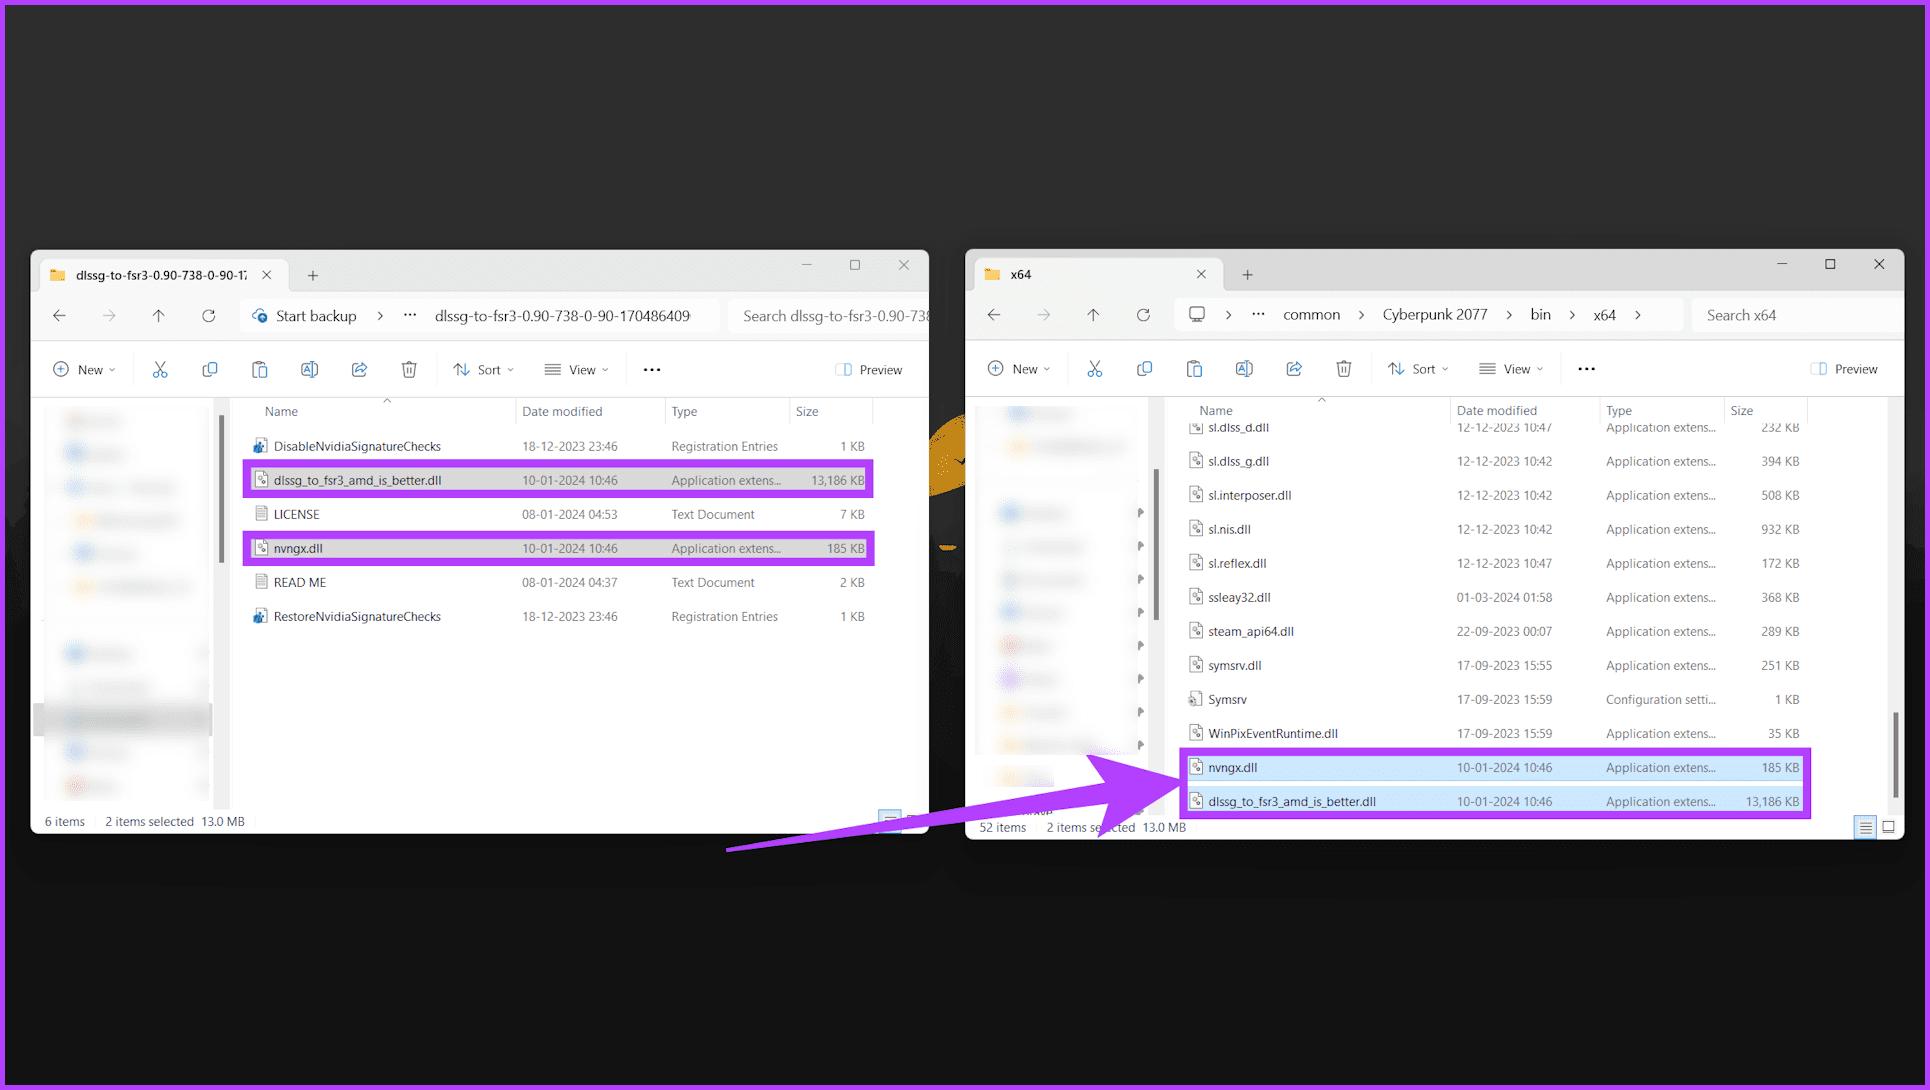
Task: Click Rename icon in left window toolbar
Action: coord(309,370)
